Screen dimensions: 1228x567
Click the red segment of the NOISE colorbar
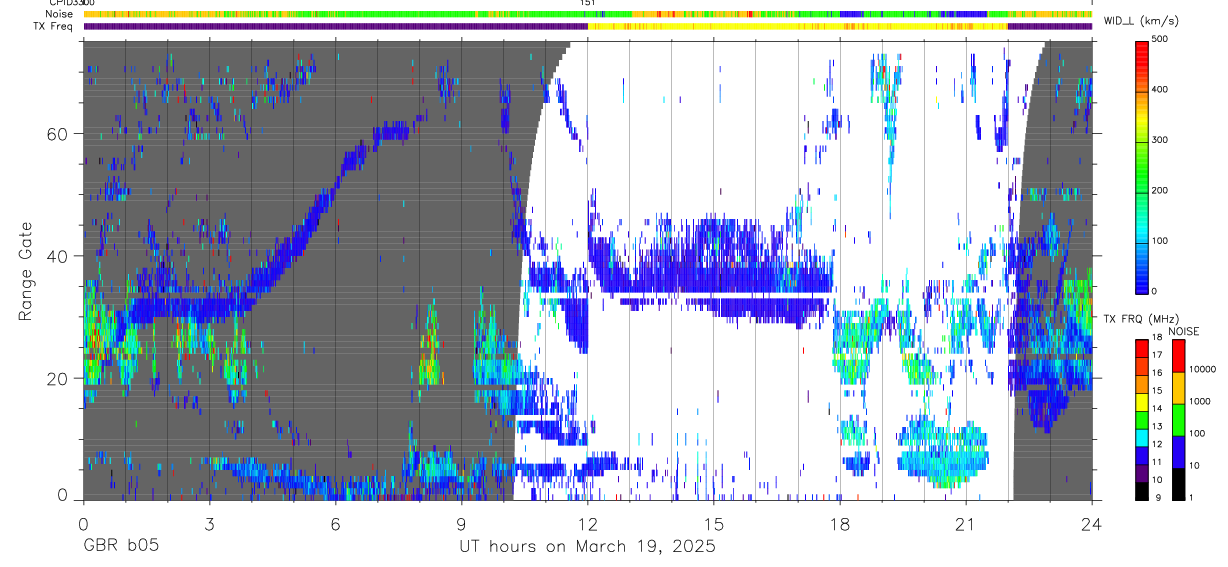[x=1178, y=356]
